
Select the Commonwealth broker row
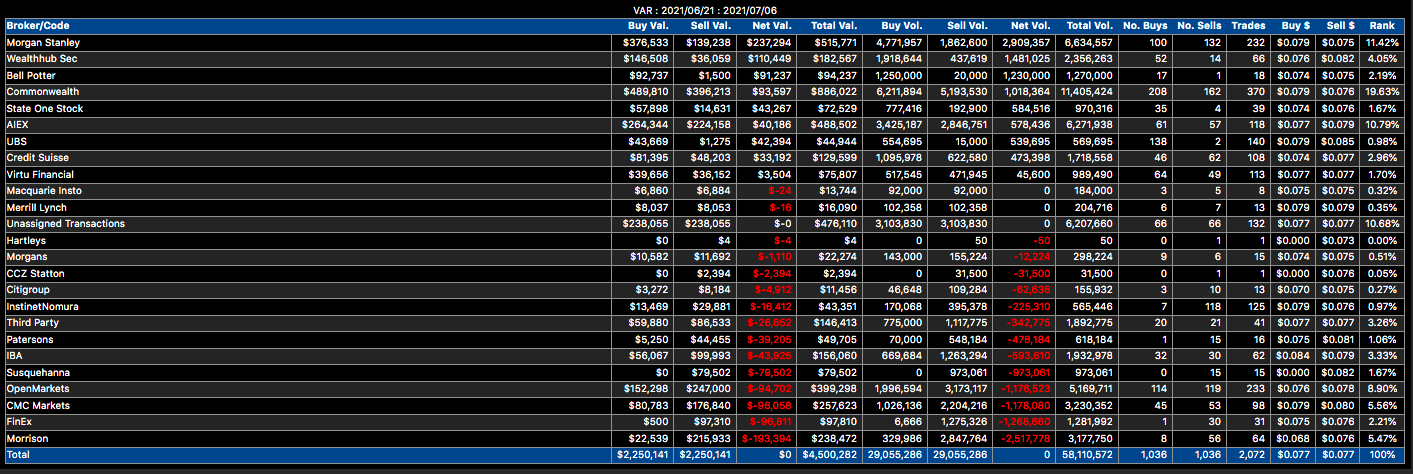[x=706, y=92]
